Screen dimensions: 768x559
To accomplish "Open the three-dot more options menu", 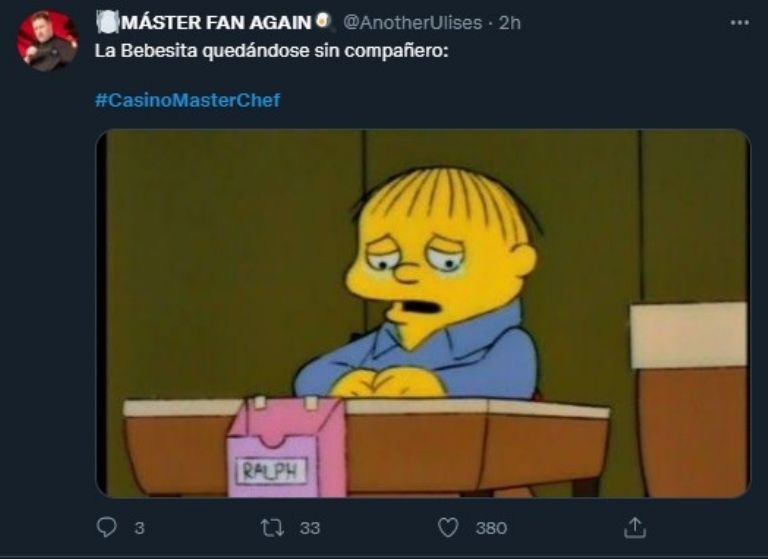I will click(739, 23).
